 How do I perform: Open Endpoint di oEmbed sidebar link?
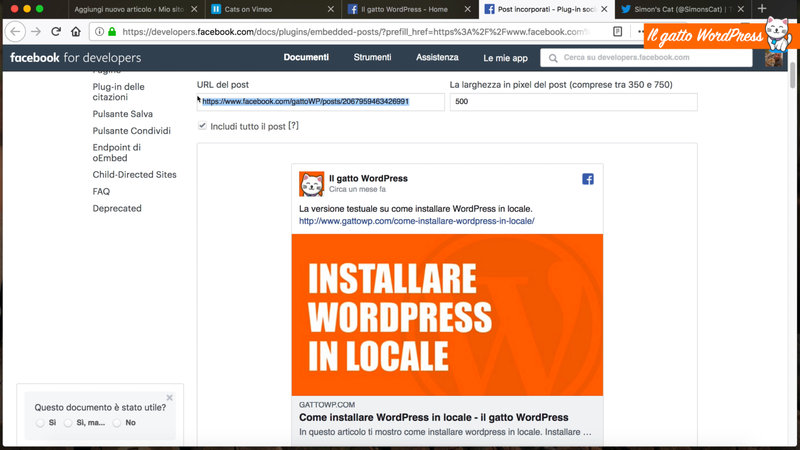pos(116,153)
